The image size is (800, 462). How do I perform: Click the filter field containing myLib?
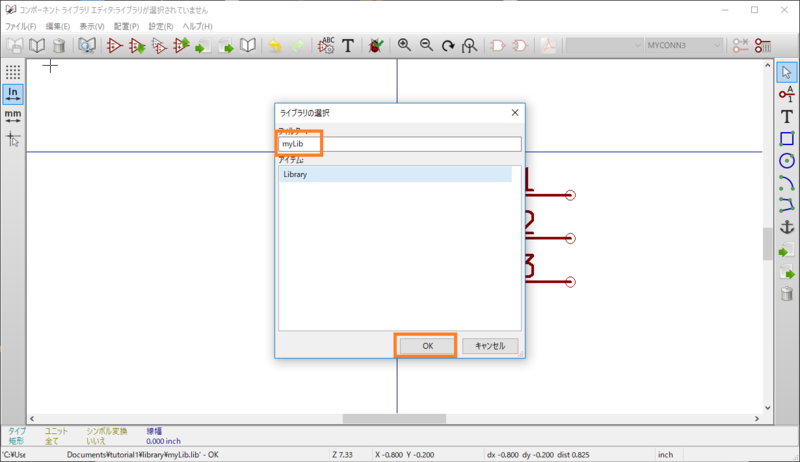399,144
